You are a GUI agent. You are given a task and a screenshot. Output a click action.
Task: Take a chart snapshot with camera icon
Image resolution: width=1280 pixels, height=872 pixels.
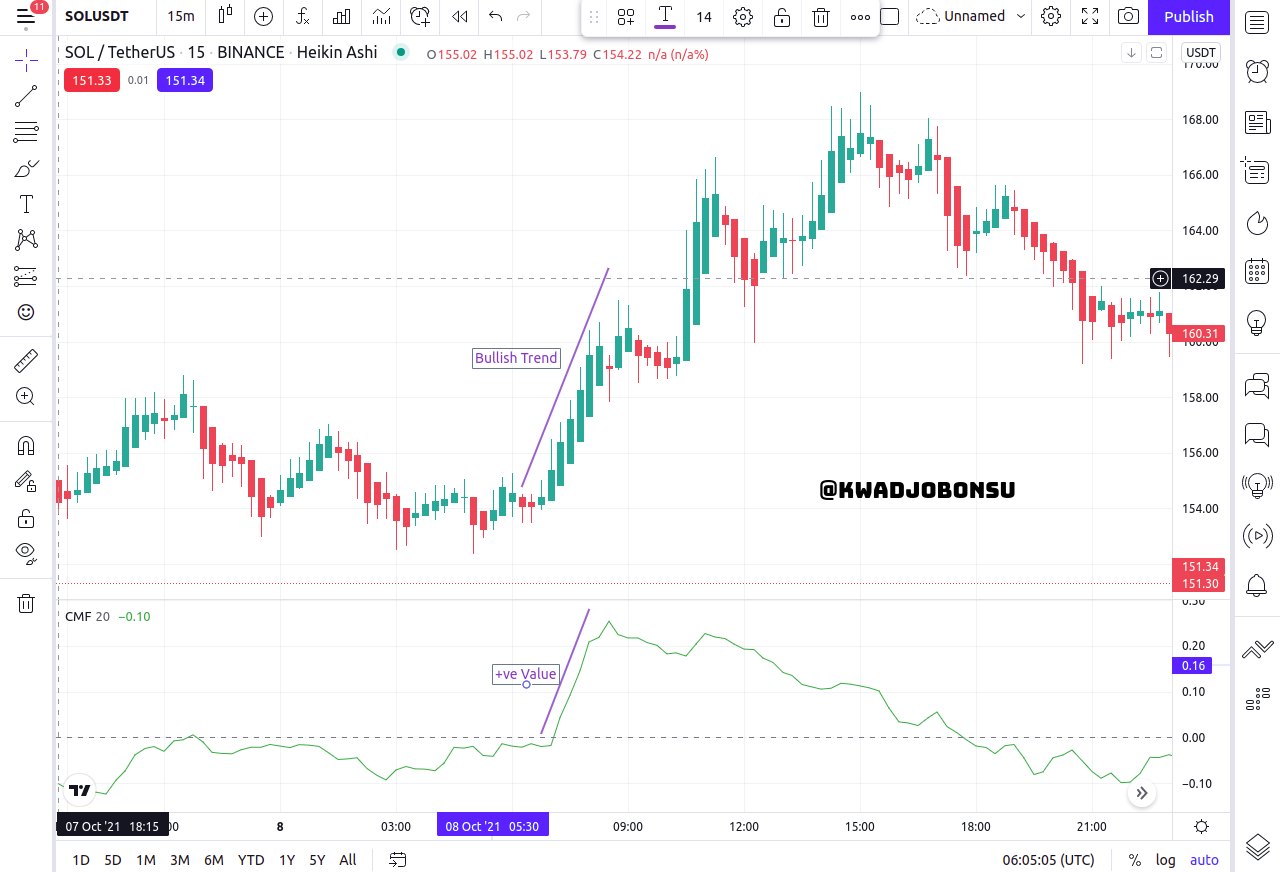point(1129,16)
